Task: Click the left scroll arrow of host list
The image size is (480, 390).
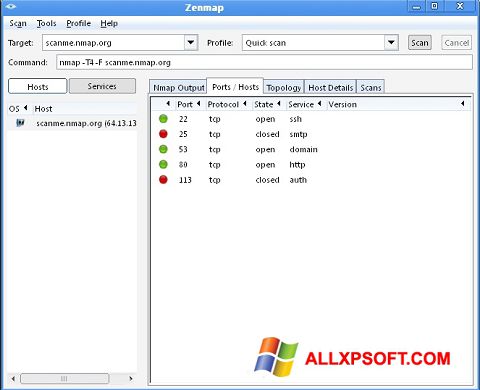Action: pyautogui.click(x=13, y=378)
